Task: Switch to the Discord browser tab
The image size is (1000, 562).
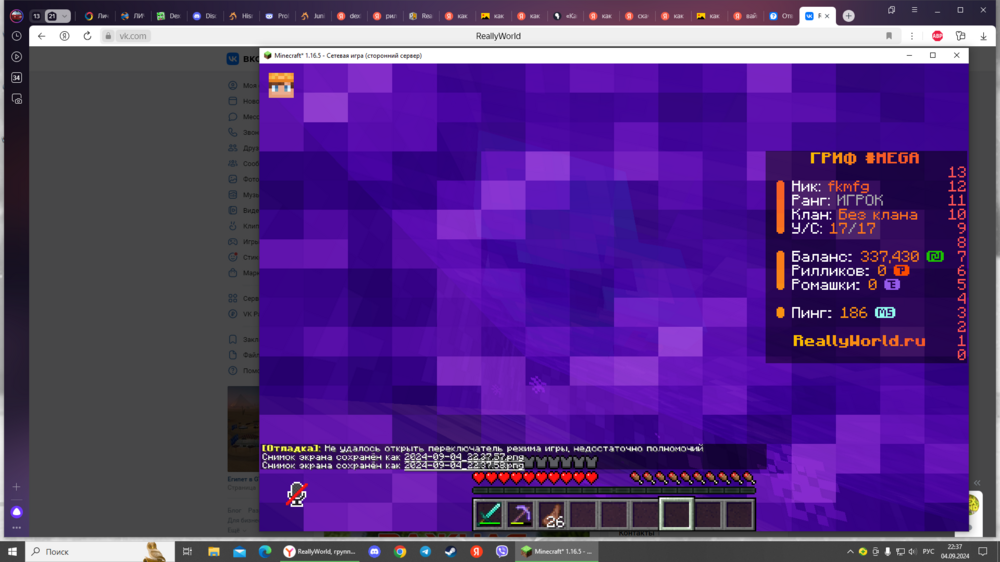Action: click(204, 16)
